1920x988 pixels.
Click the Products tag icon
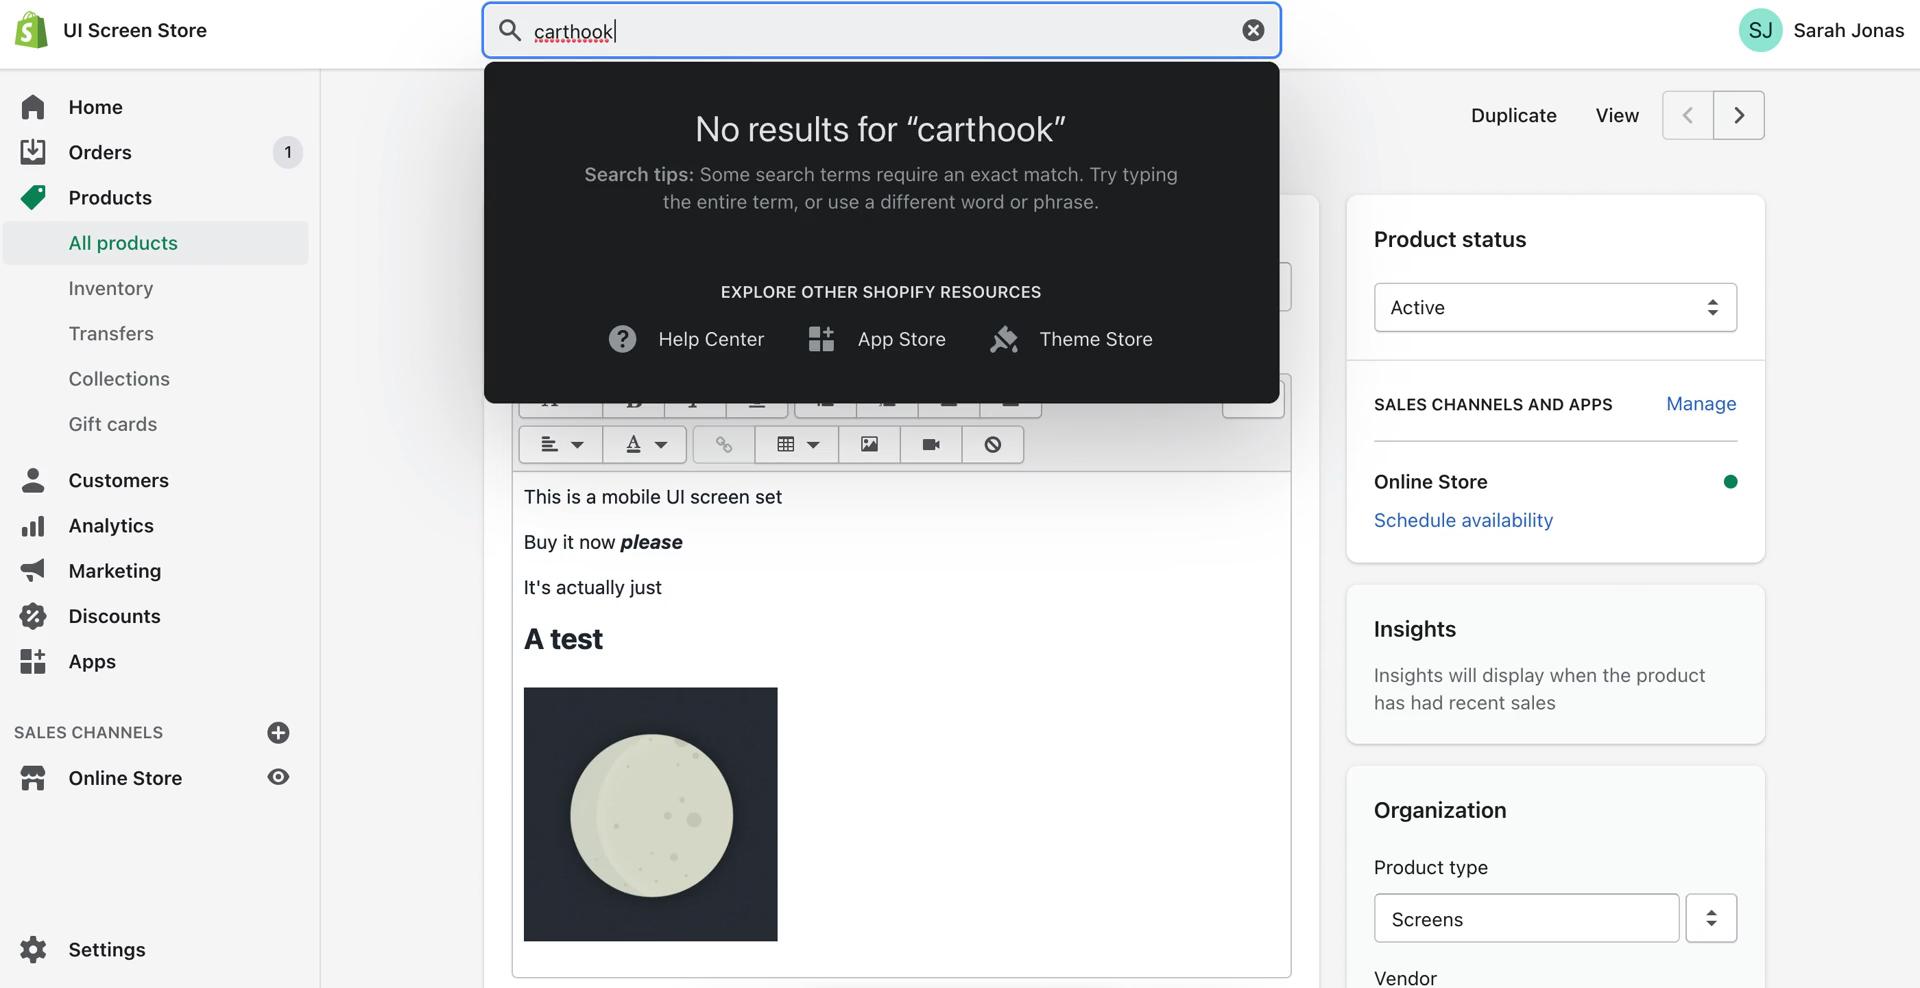[33, 197]
